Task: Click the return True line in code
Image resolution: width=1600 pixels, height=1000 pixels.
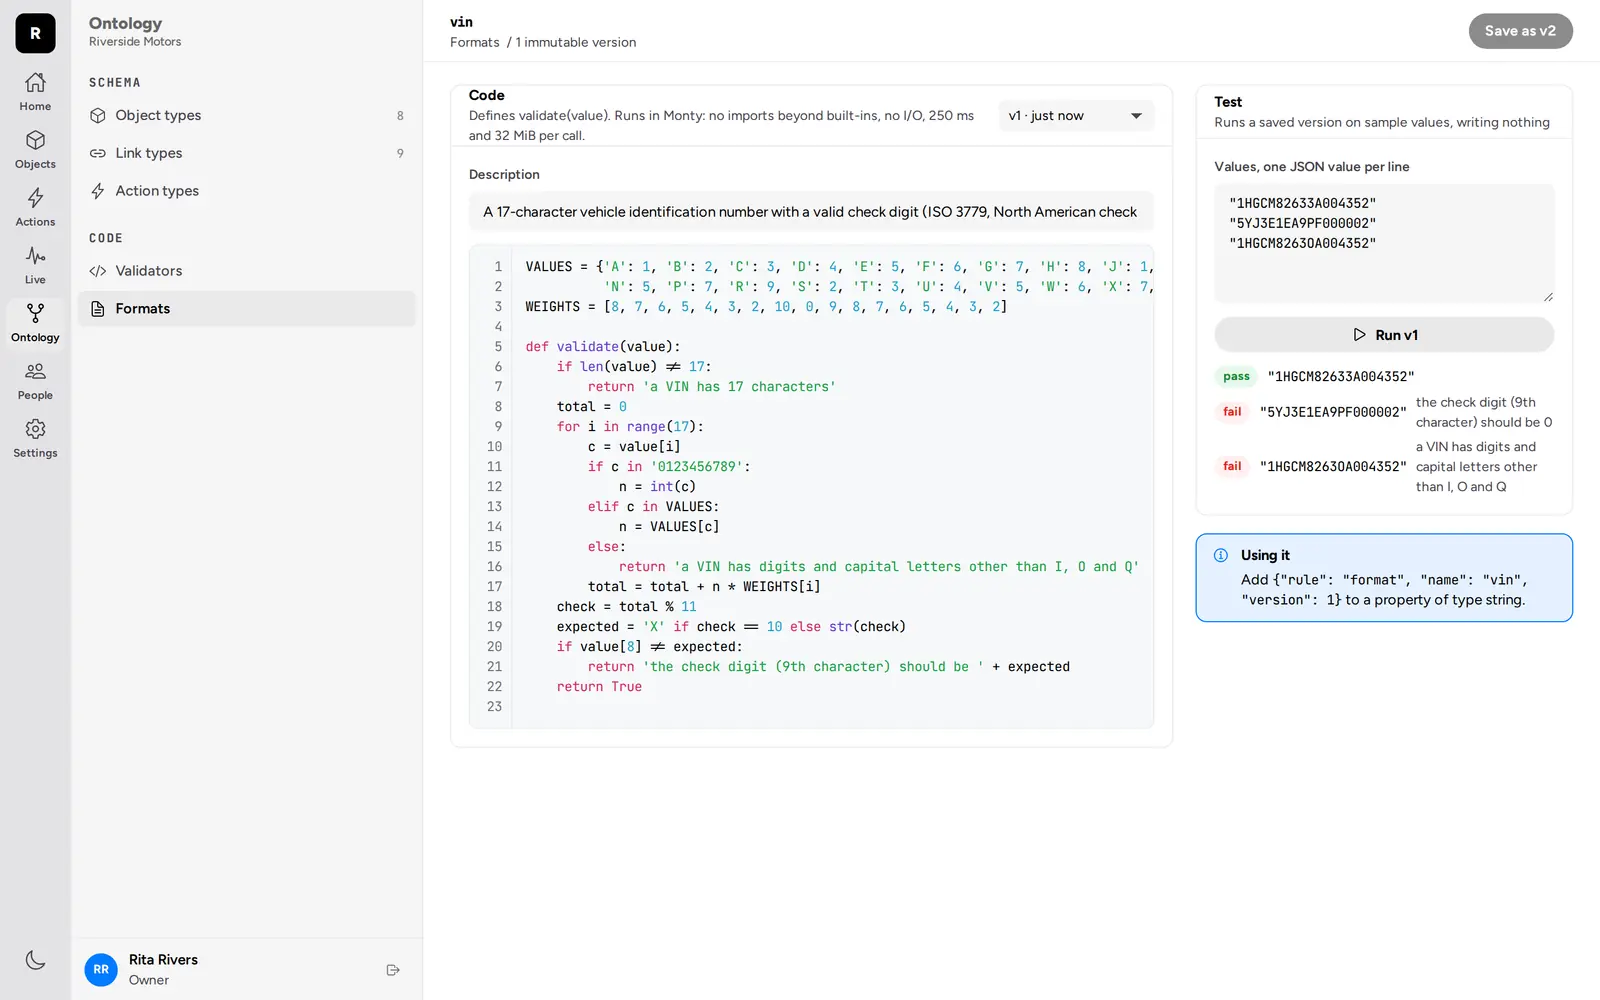Action: tap(599, 687)
